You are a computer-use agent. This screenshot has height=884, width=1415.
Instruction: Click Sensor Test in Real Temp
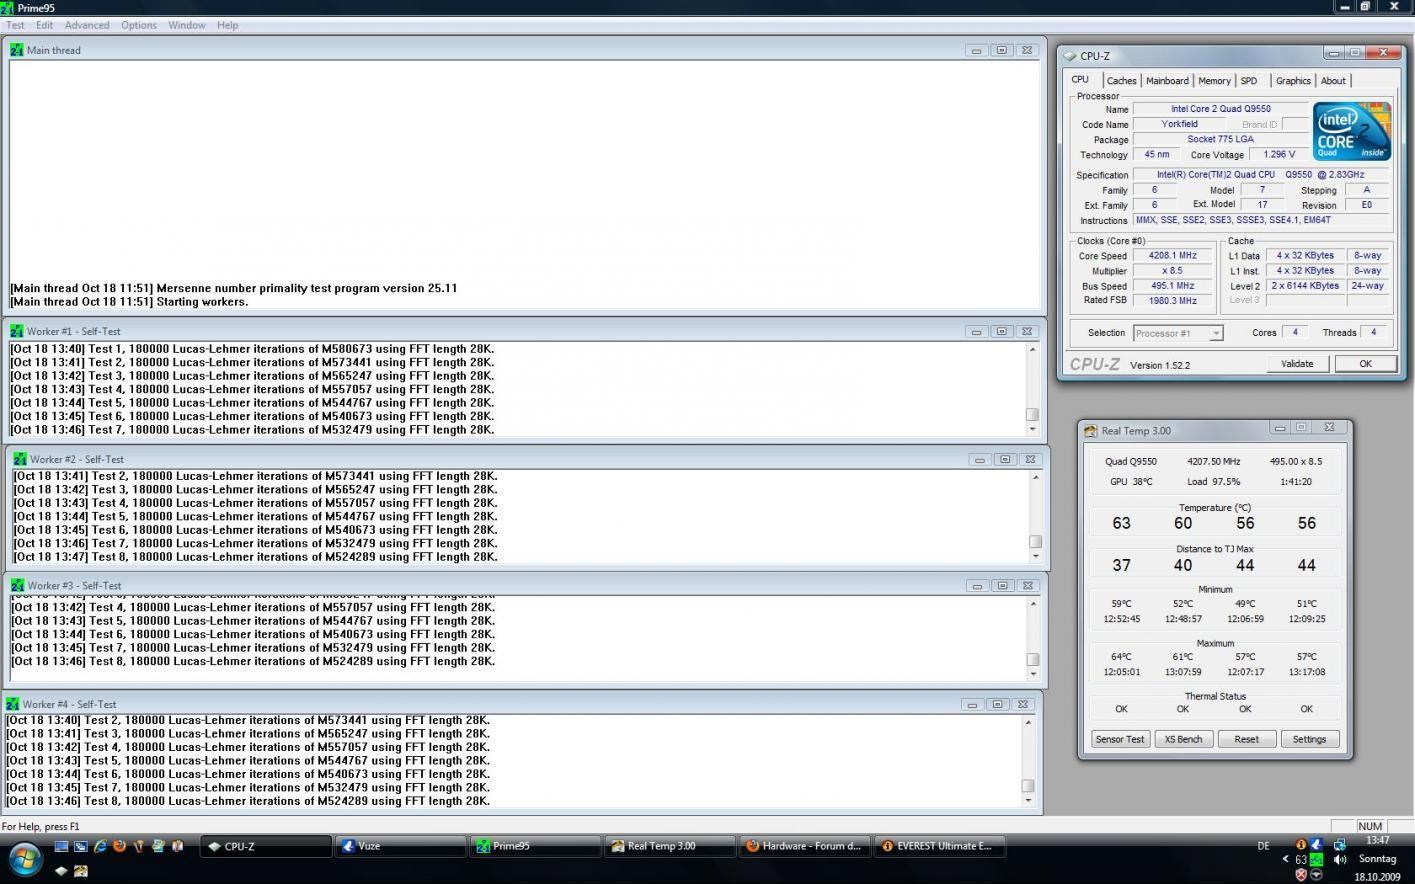1120,739
